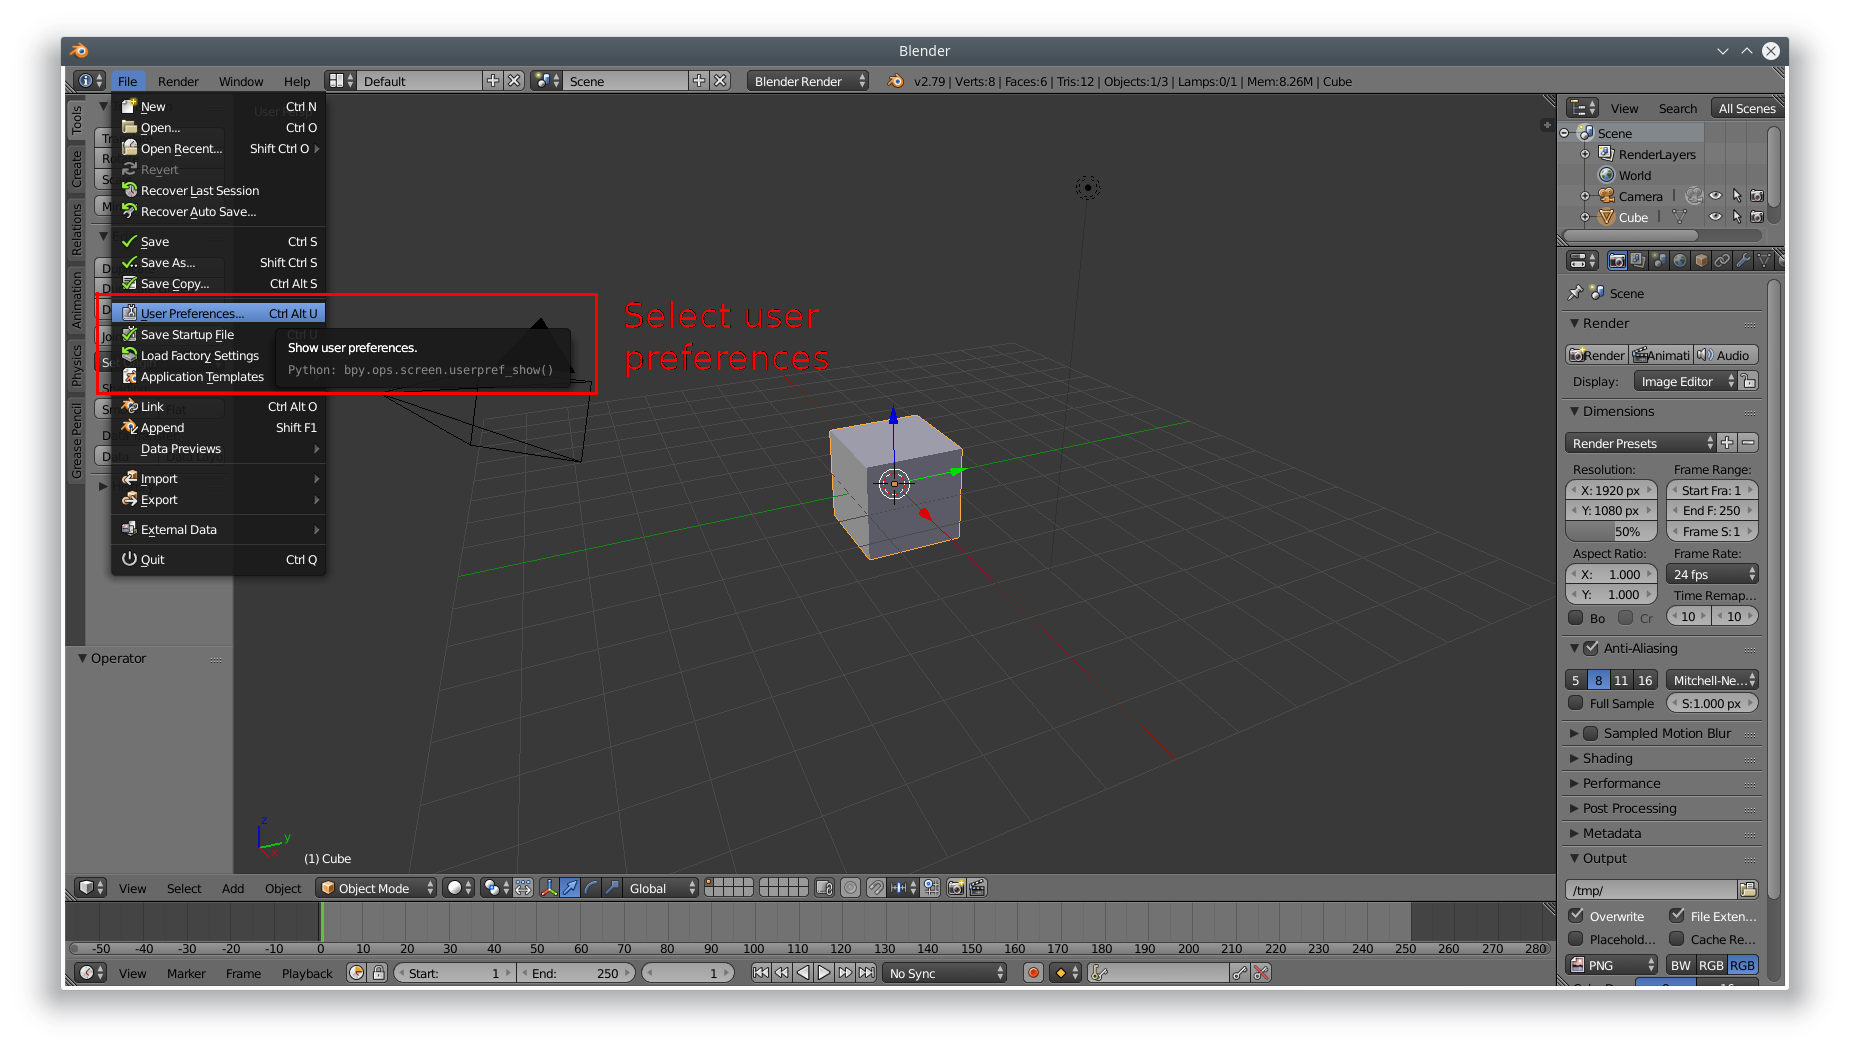The width and height of the screenshot is (1850, 1051).
Task: Open the World properties tab globe icon
Action: (x=1680, y=261)
